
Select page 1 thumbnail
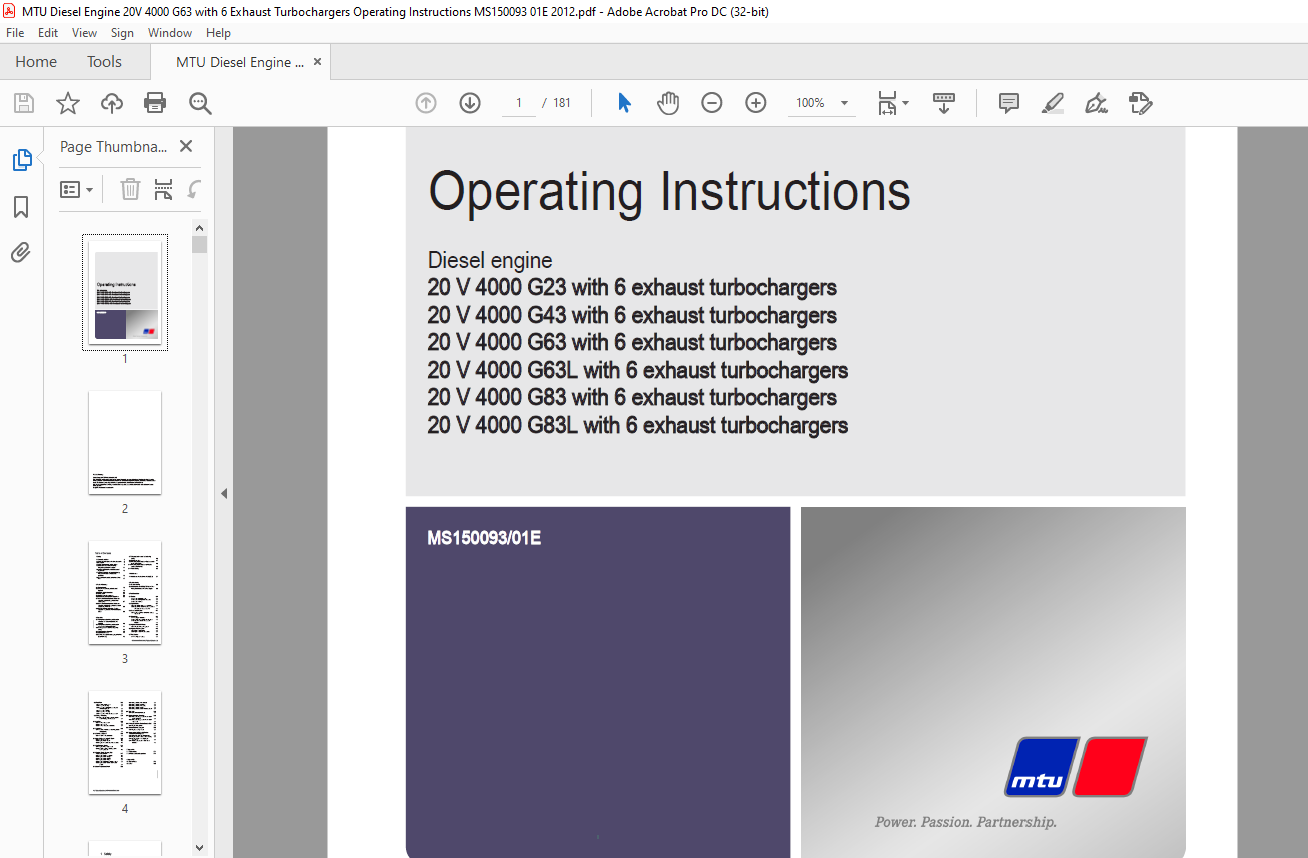[x=125, y=293]
